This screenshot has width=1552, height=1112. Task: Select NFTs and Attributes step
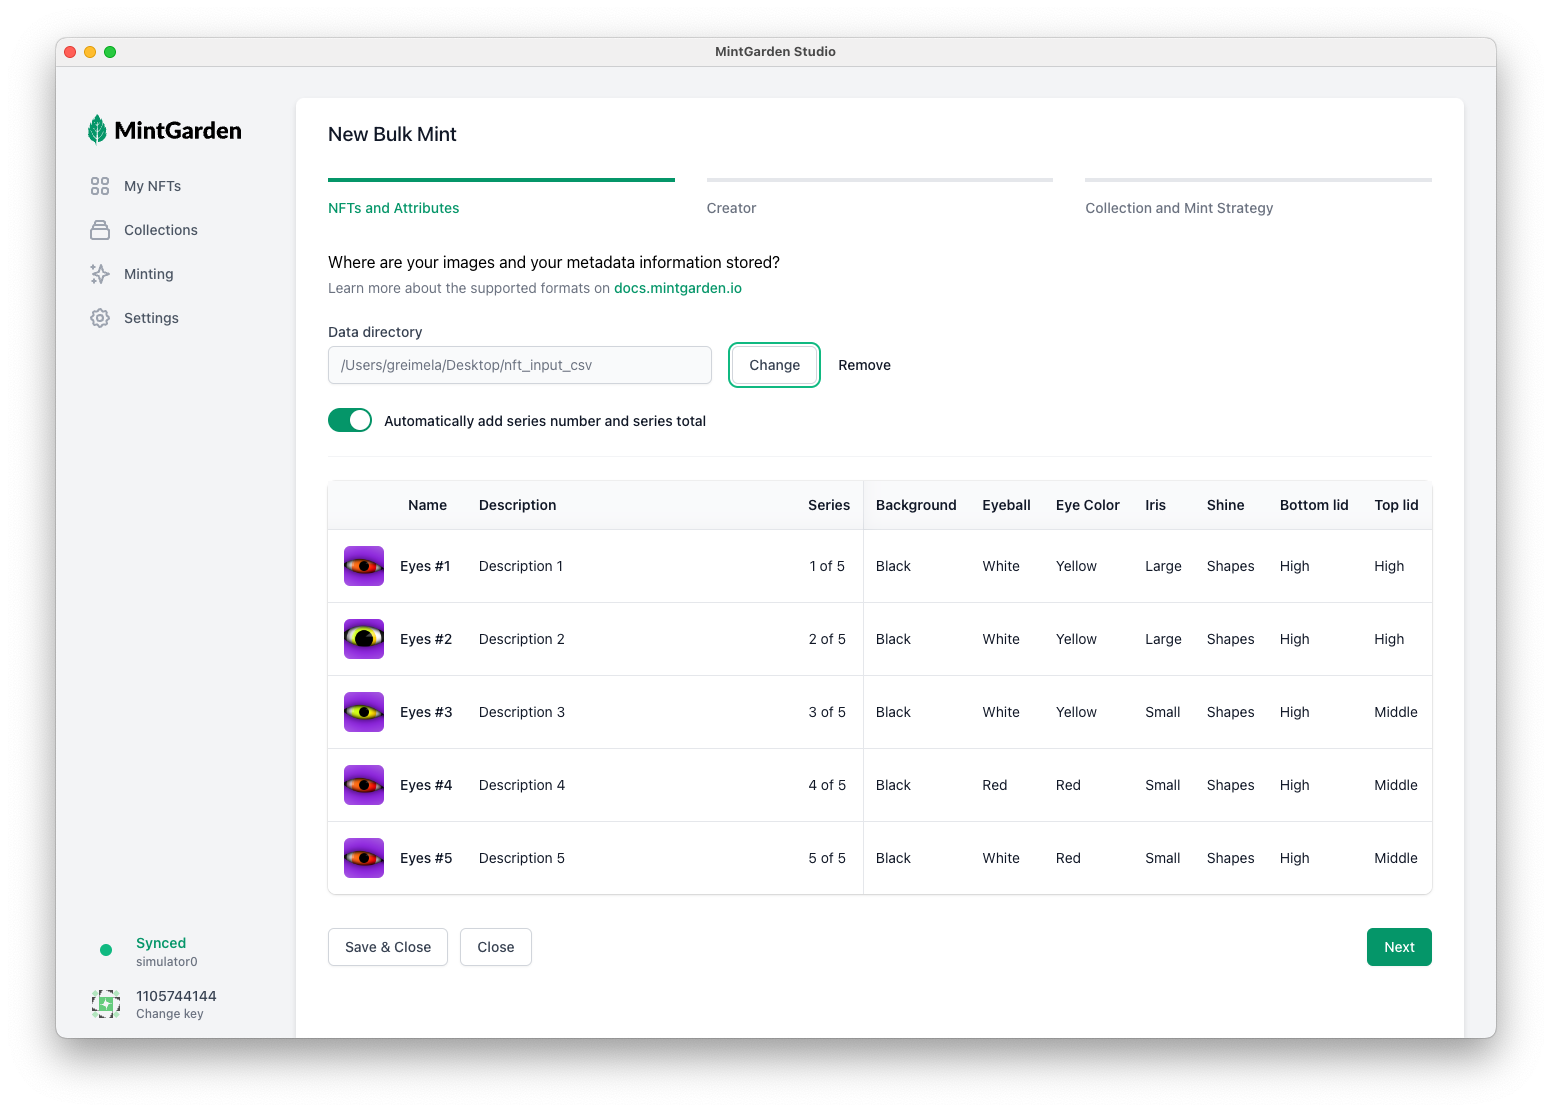pyautogui.click(x=394, y=208)
